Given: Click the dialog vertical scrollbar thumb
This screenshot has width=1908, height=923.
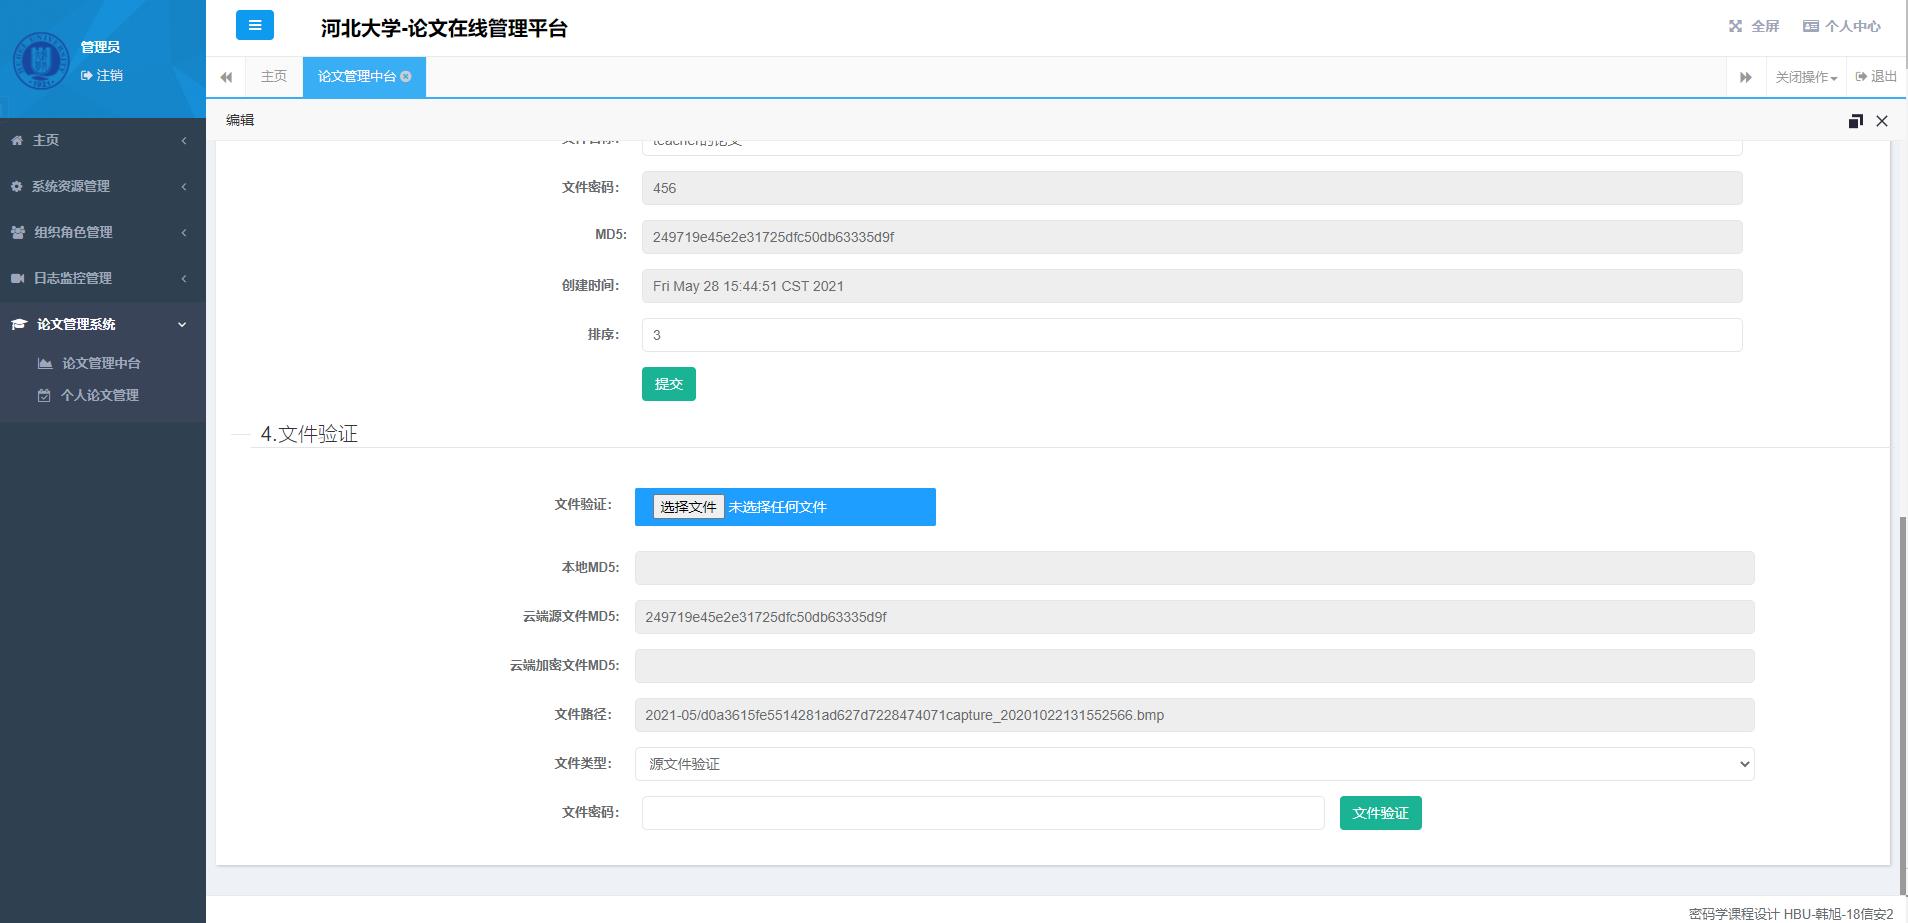Looking at the screenshot, I should 1902,705.
